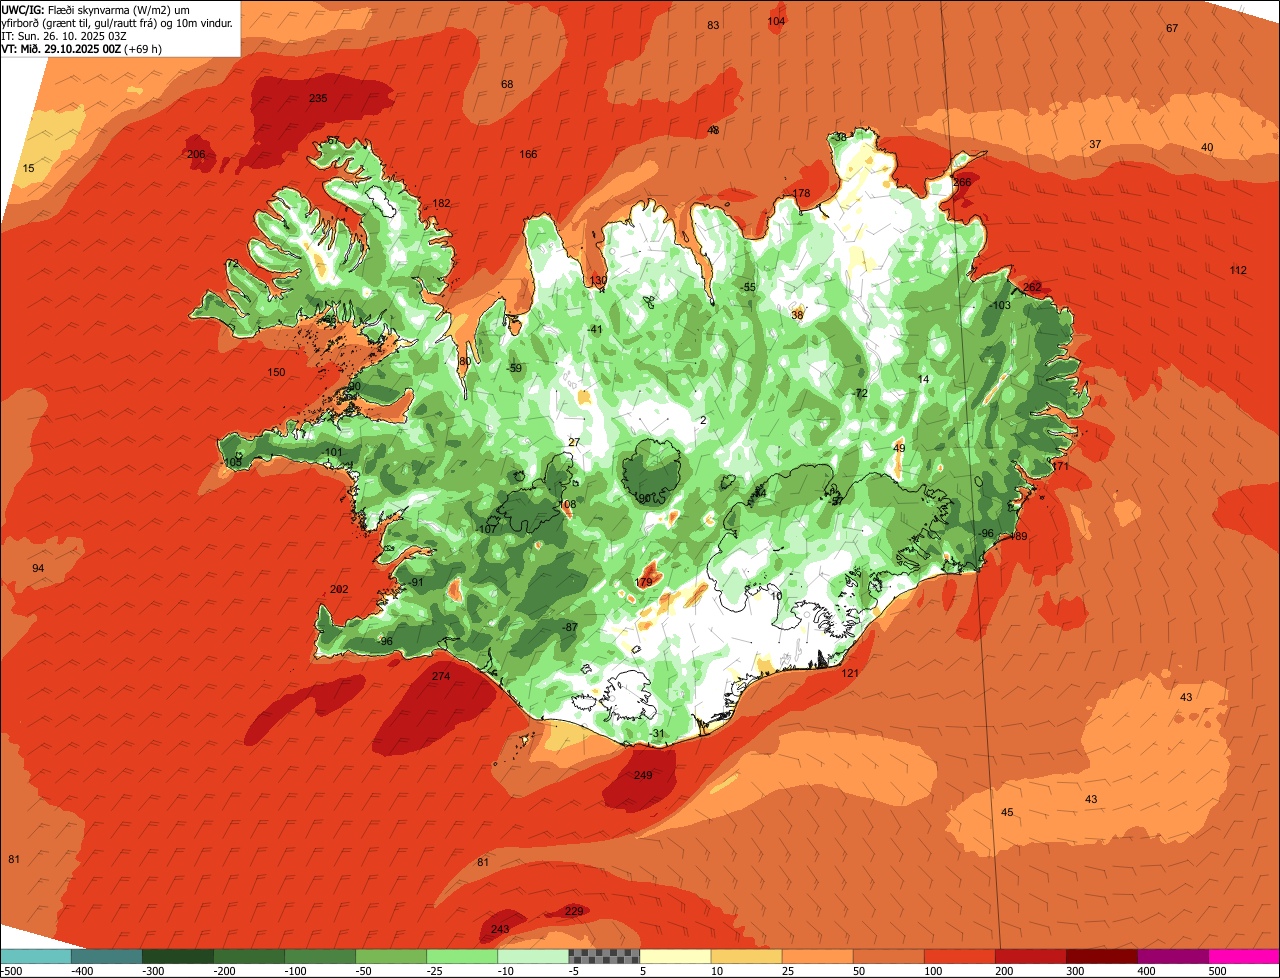Select the 121 value off the southeast coast
Viewport: 1280px width, 978px height.
(x=850, y=673)
